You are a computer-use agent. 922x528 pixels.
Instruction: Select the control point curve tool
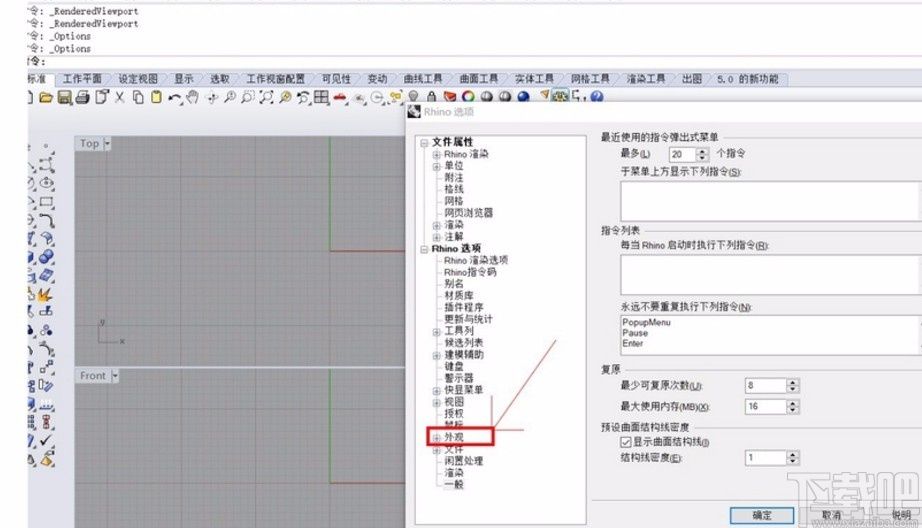tap(46, 165)
